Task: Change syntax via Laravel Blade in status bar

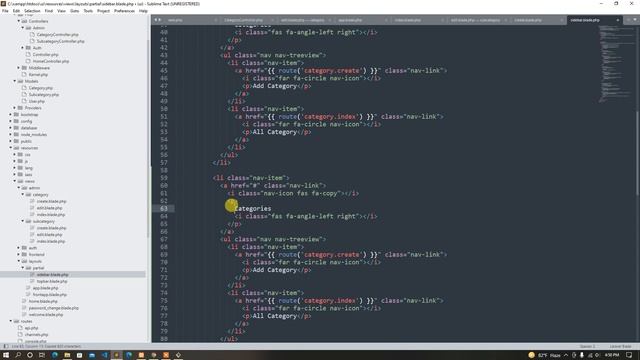Action: point(620,346)
